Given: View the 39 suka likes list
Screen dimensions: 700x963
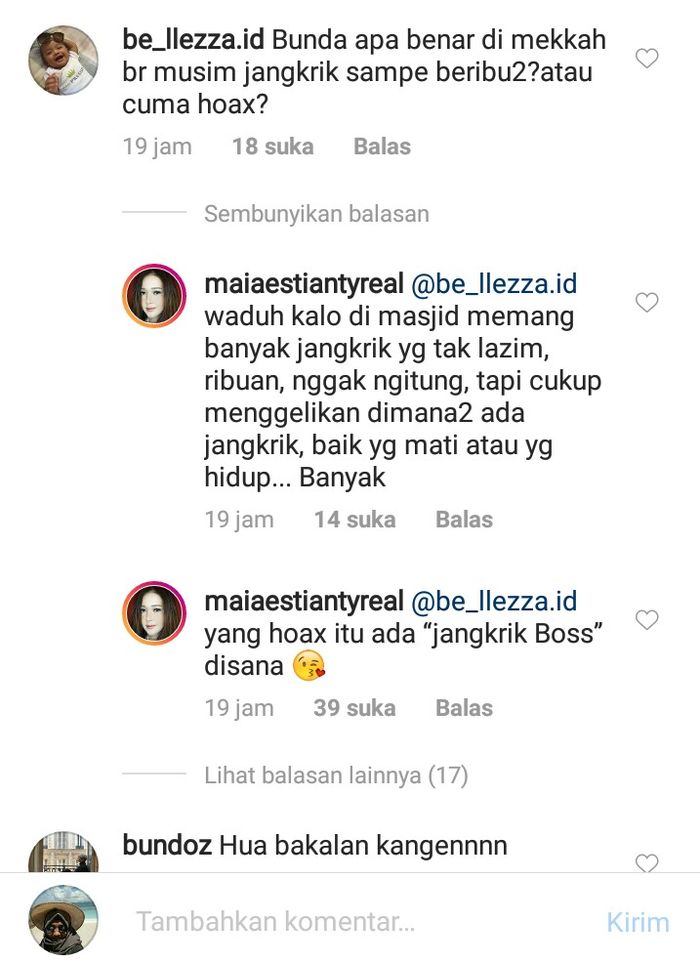Looking at the screenshot, I should [354, 708].
